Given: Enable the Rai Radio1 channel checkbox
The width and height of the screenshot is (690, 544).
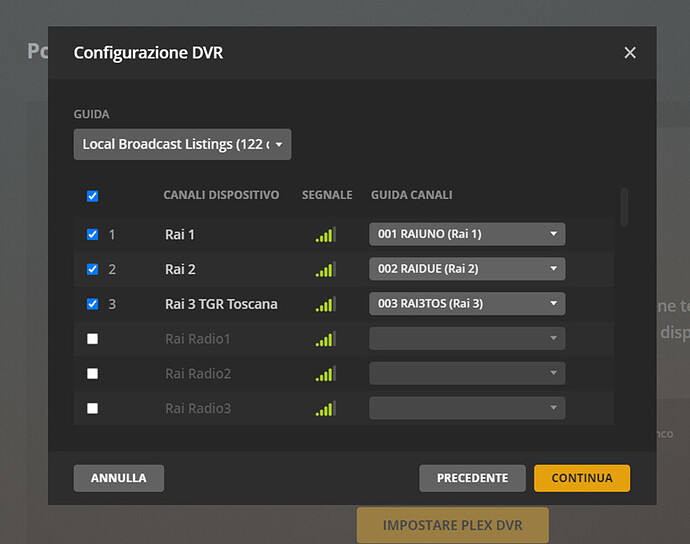Looking at the screenshot, I should click(92, 338).
